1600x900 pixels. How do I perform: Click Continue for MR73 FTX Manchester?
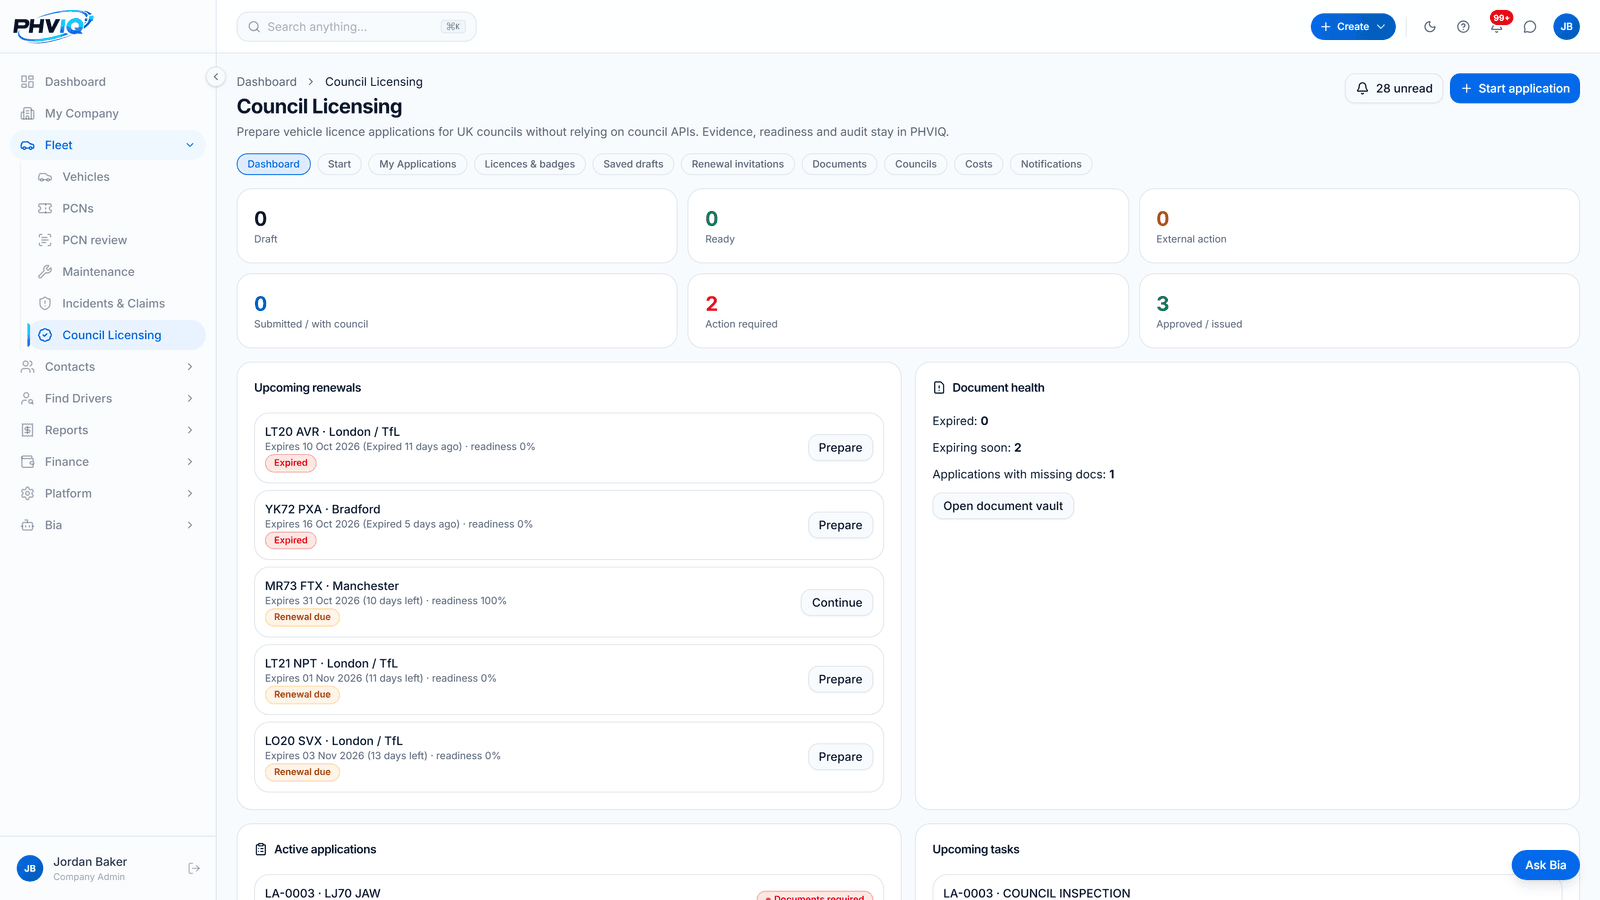tap(837, 602)
